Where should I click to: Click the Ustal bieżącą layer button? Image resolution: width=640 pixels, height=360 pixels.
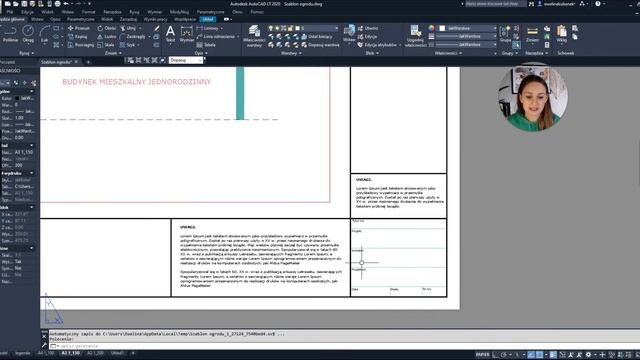(316, 36)
